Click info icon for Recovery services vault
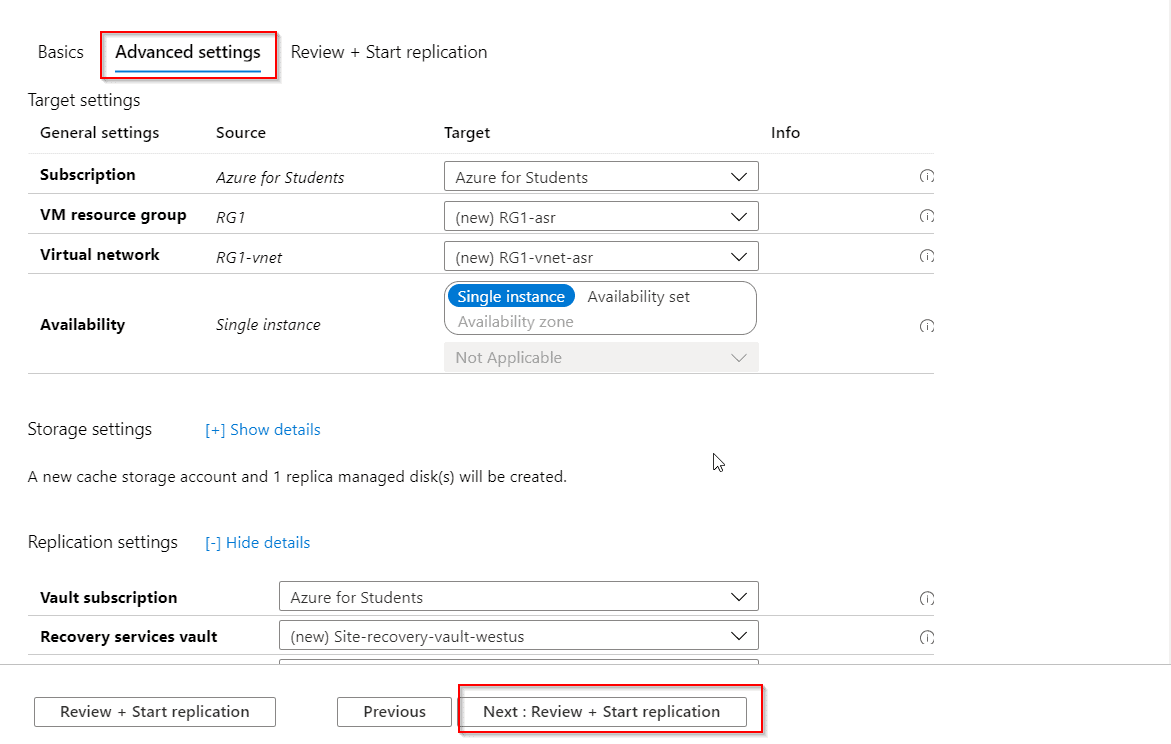Image resolution: width=1171 pixels, height=744 pixels. pos(926,637)
